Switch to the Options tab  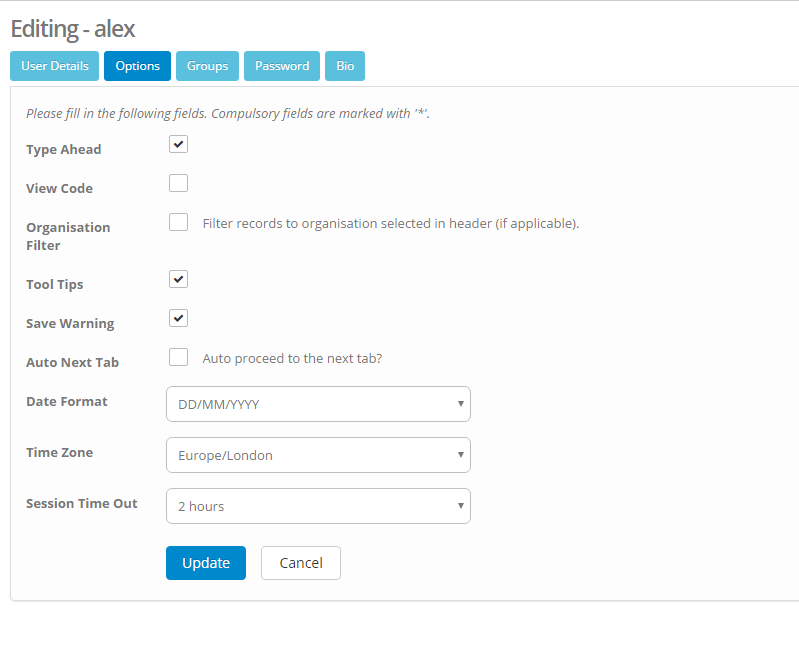(137, 66)
